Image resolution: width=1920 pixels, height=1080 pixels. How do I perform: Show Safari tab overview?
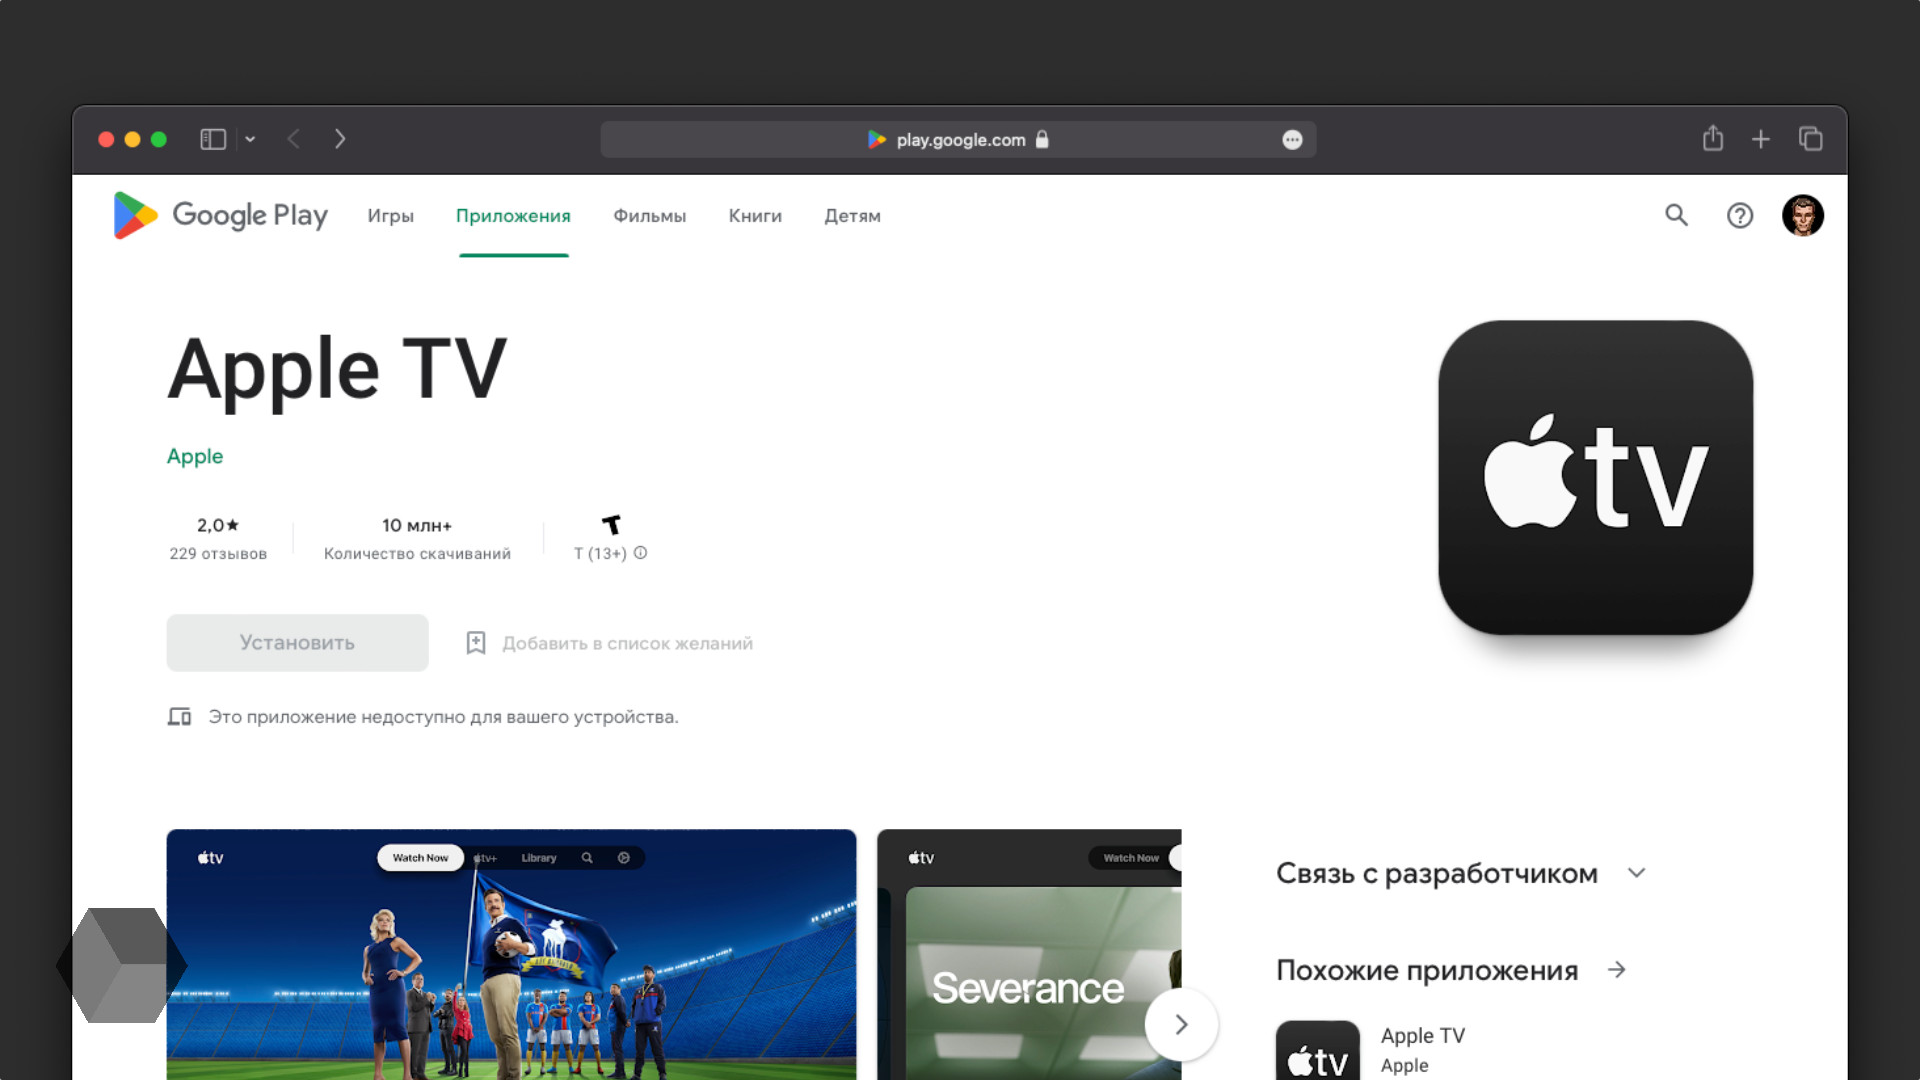[1810, 139]
